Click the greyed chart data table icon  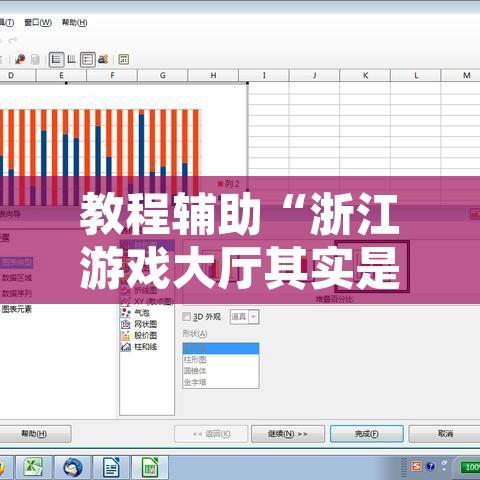point(35,60)
